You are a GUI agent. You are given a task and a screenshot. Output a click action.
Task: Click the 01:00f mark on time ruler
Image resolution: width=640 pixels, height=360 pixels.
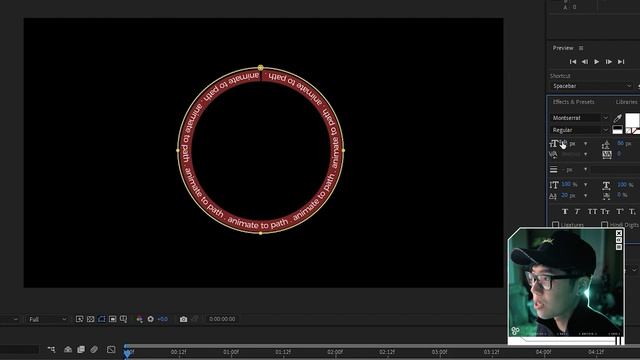pyautogui.click(x=231, y=351)
